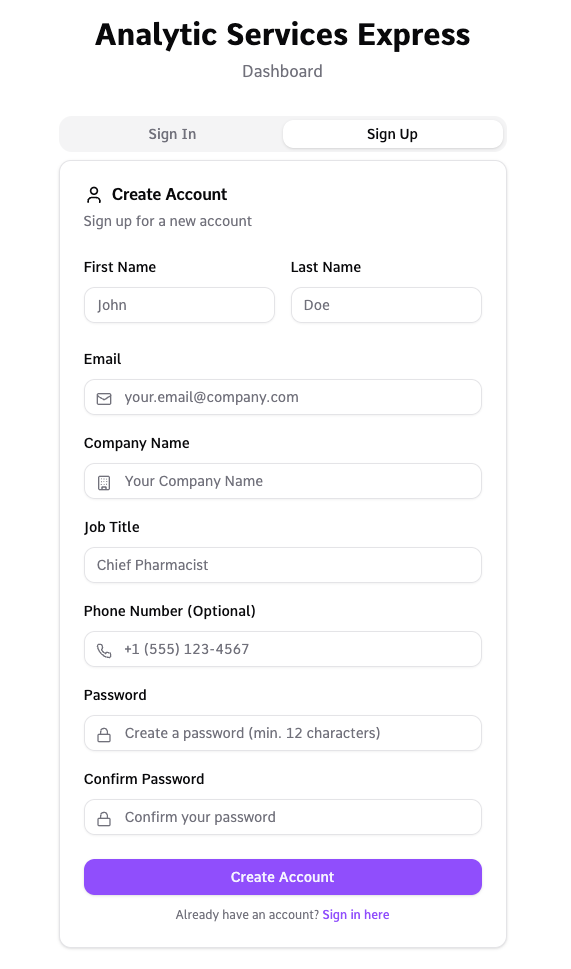
Task: Click into the Email address field
Action: point(283,397)
